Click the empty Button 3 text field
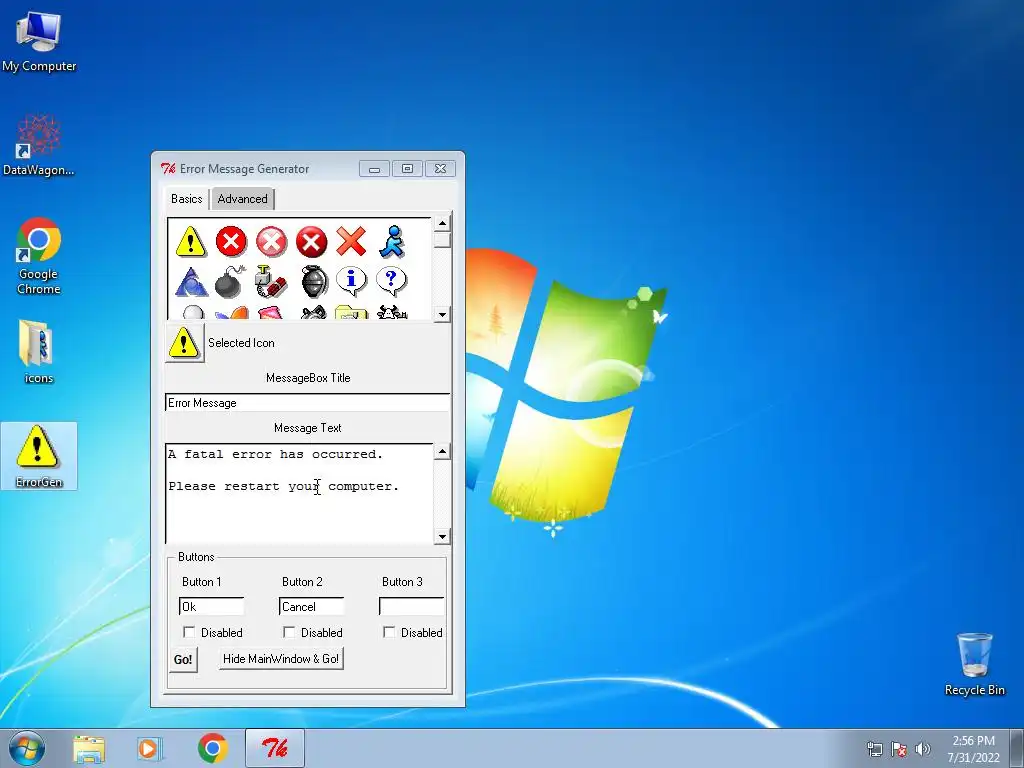Viewport: 1024px width, 768px height. [x=411, y=607]
